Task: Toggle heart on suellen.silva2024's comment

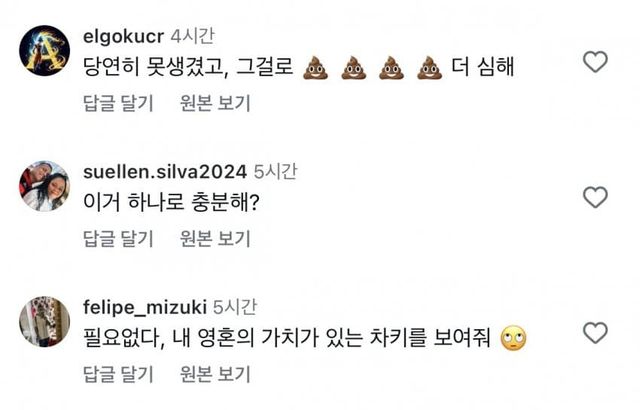Action: [x=595, y=197]
